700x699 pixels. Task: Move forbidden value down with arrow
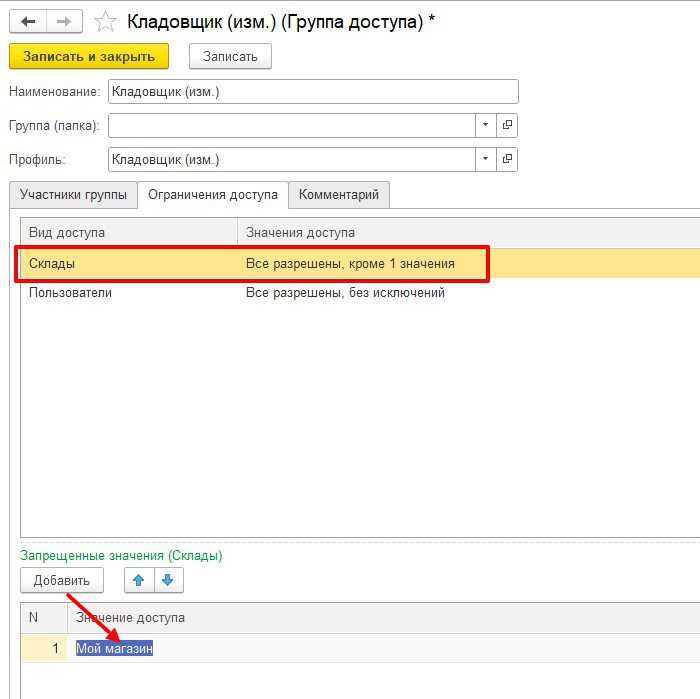coord(168,580)
